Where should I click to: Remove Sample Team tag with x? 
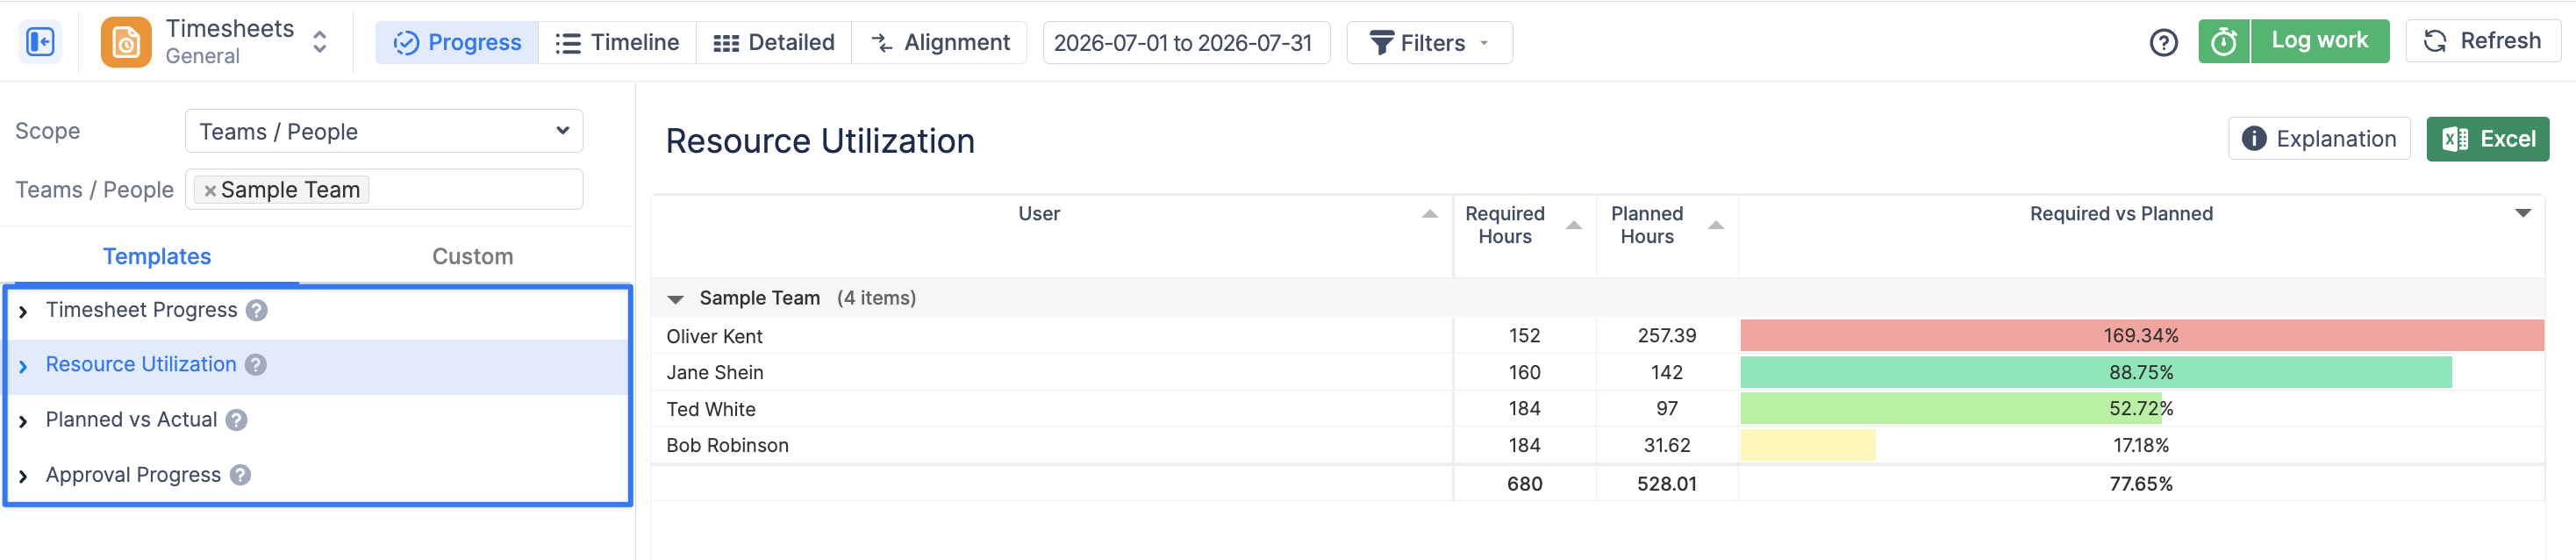click(x=210, y=190)
